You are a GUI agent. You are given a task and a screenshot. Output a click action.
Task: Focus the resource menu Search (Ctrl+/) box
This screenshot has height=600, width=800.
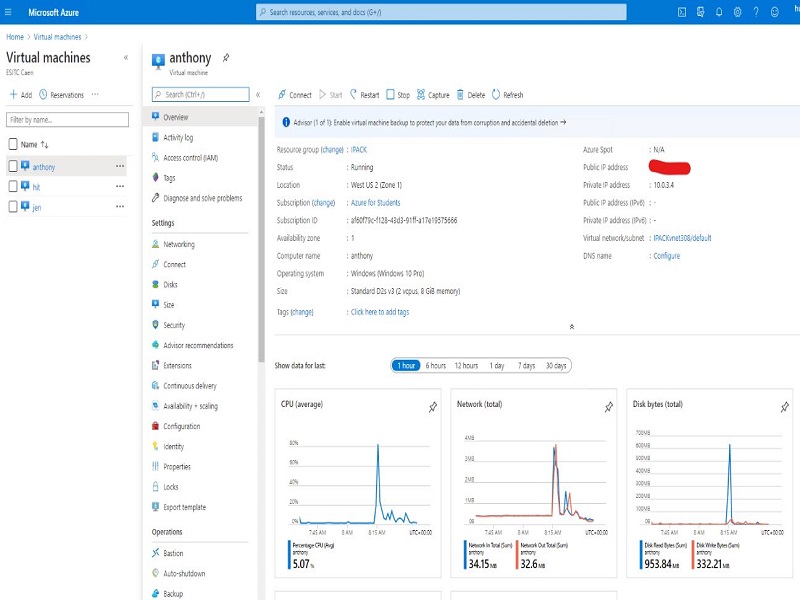pos(201,94)
